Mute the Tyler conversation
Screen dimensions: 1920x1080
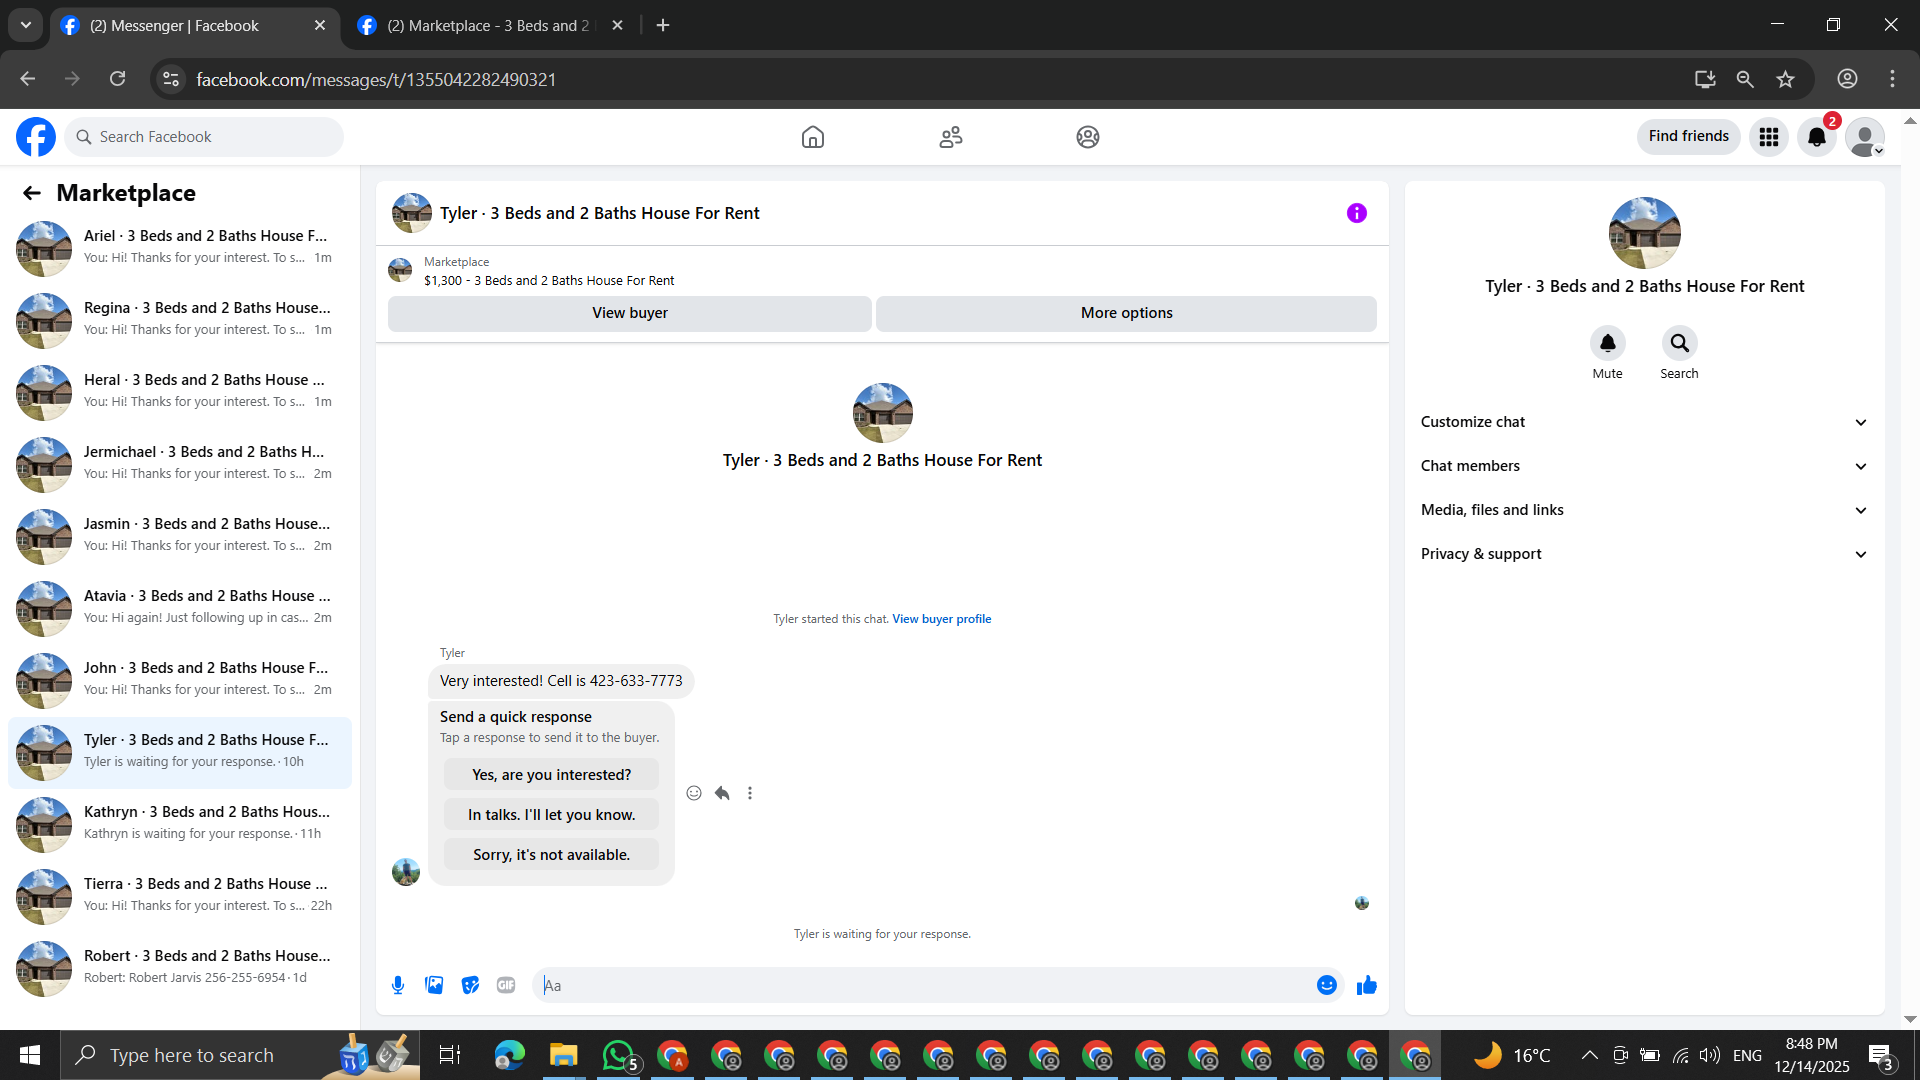[1607, 344]
